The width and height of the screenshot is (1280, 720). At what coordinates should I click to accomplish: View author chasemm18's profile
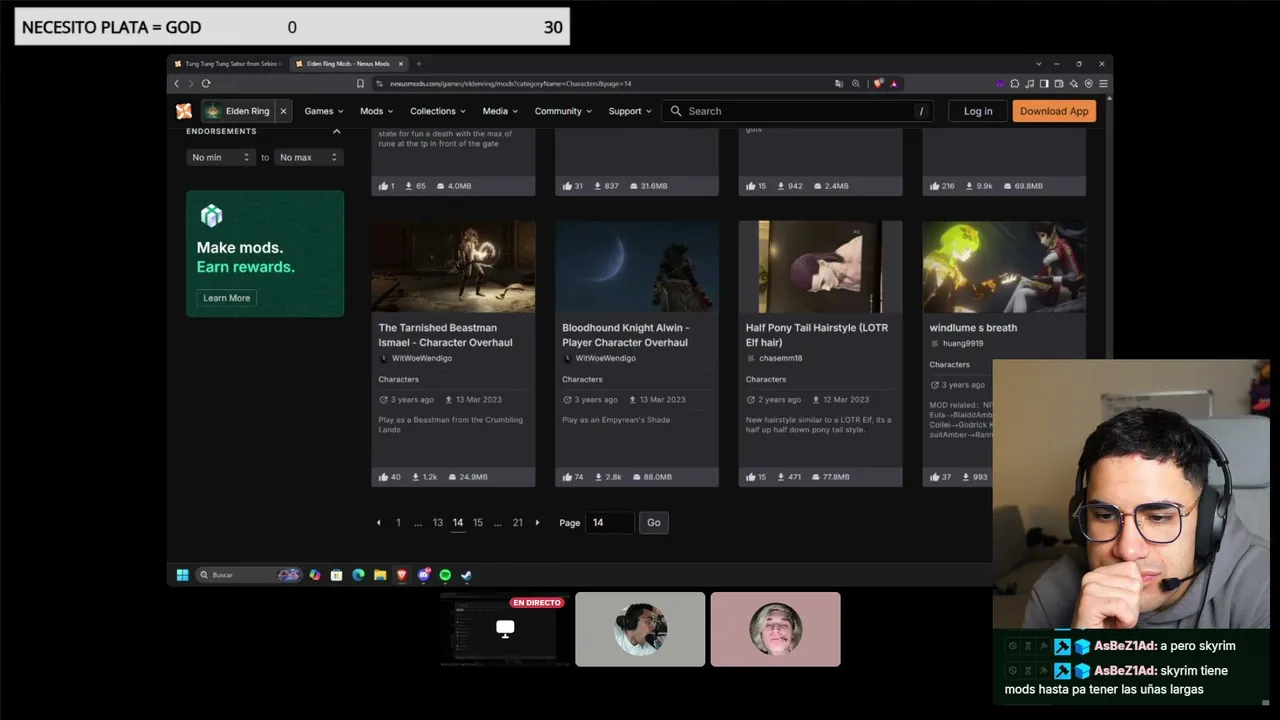click(780, 358)
